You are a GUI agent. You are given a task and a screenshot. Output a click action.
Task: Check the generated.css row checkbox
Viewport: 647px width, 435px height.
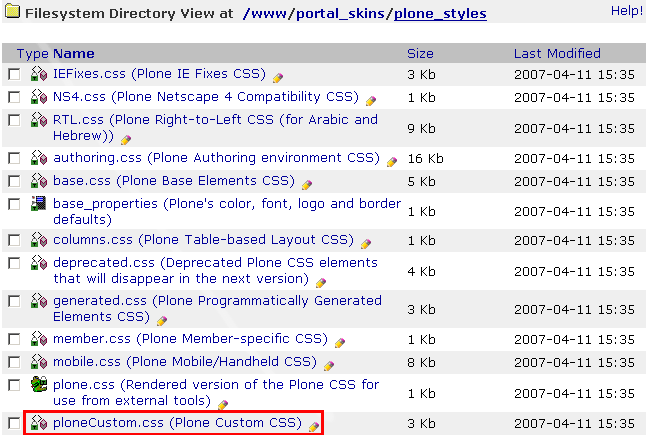(14, 302)
